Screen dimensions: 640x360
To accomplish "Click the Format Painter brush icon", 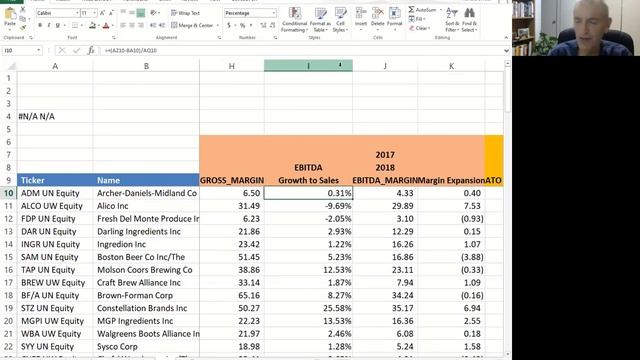I will tap(23, 27).
